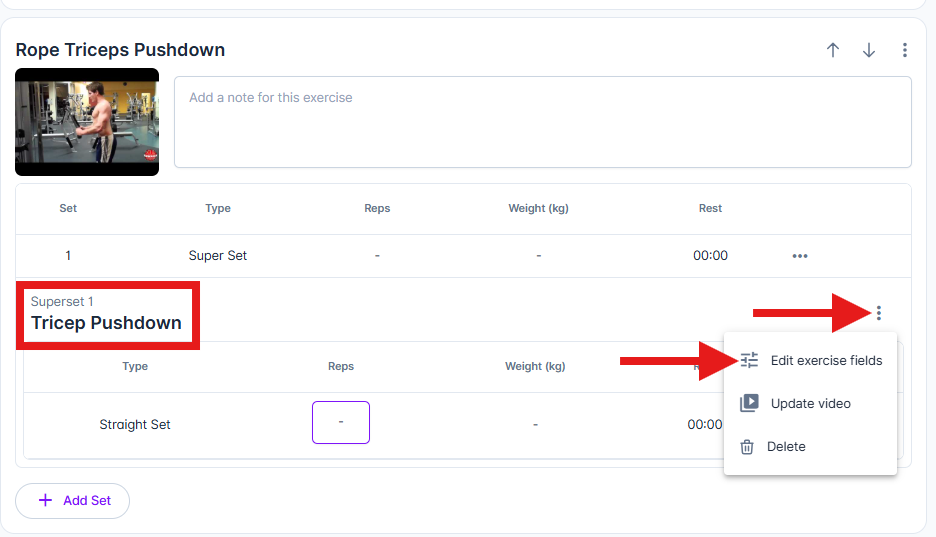
Task: Select Edit exercise fields menu entry
Action: point(810,360)
